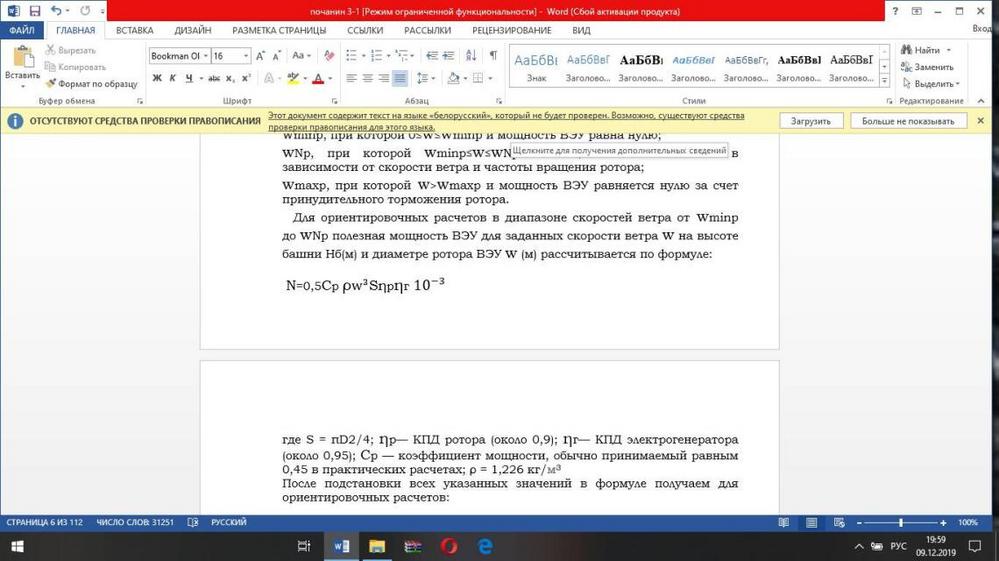Screen dimensions: 999x561
Task: Click the Increase Font Size icon
Action: (x=261, y=56)
